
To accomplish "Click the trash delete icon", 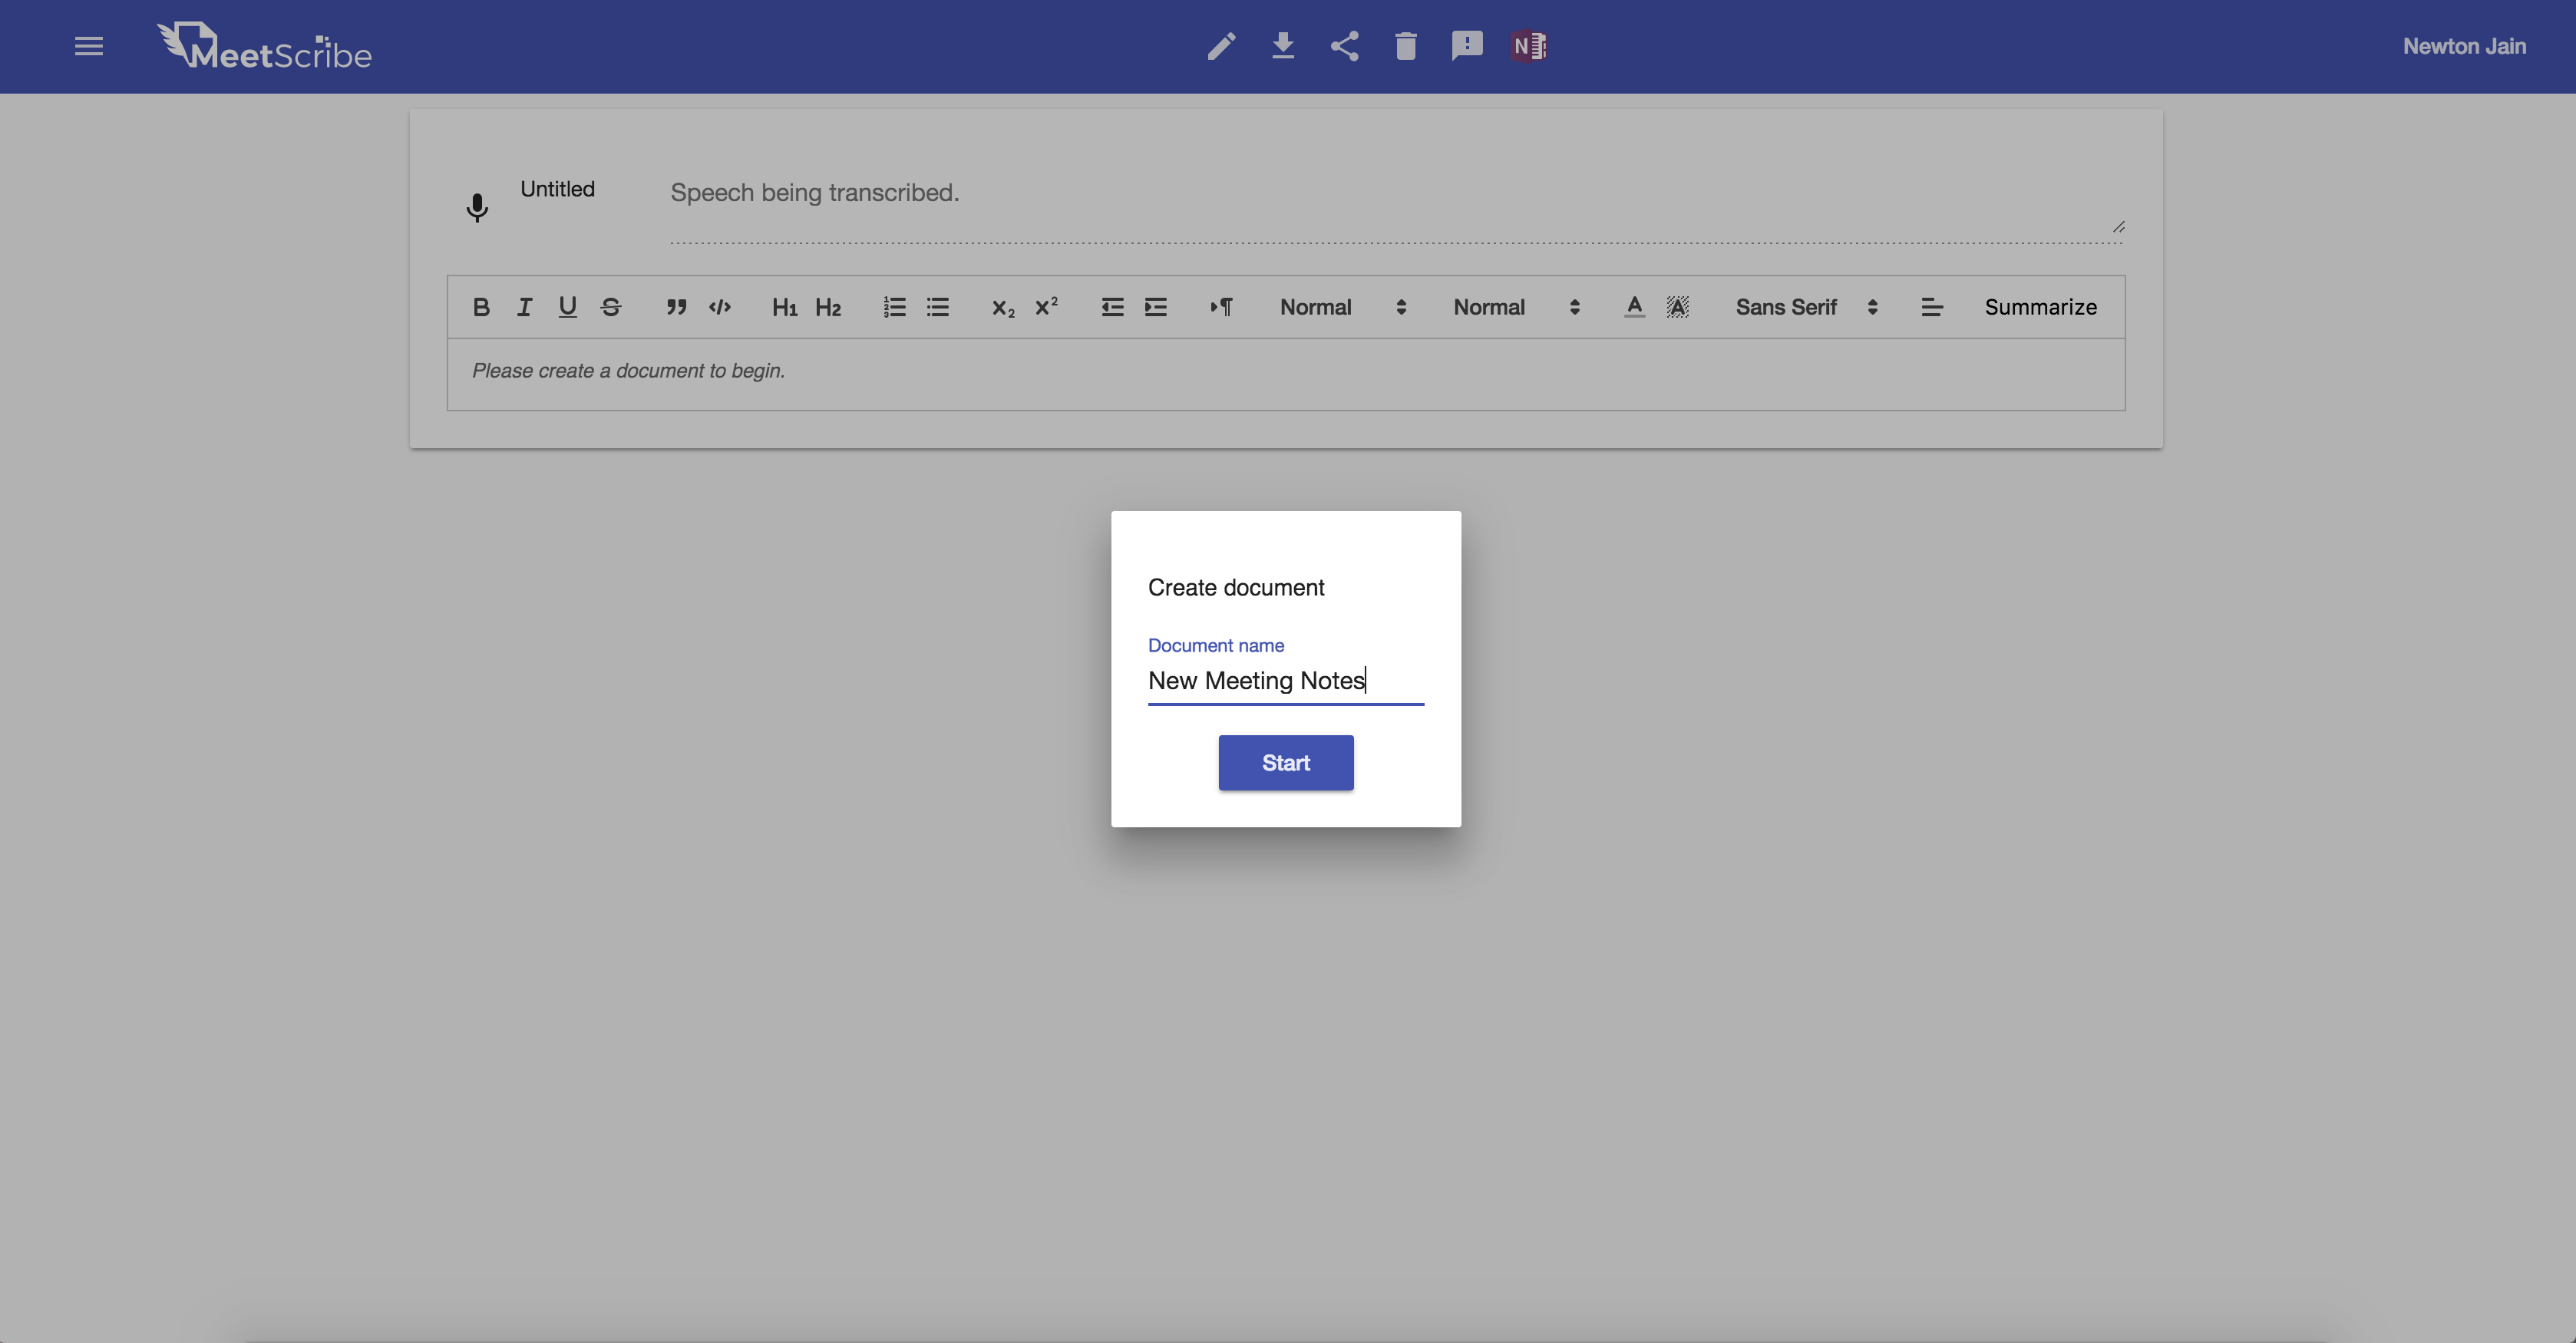I will click(1405, 46).
